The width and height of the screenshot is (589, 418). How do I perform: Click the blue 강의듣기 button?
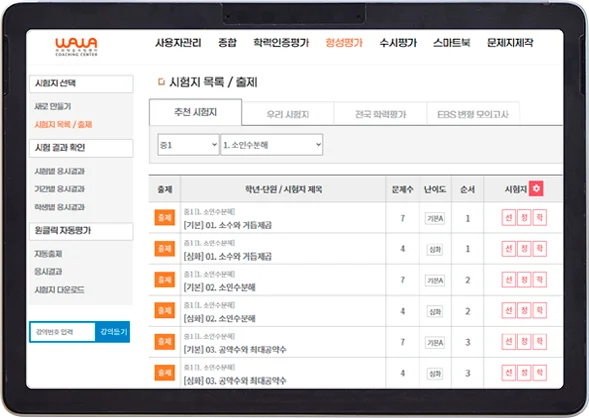pos(113,332)
